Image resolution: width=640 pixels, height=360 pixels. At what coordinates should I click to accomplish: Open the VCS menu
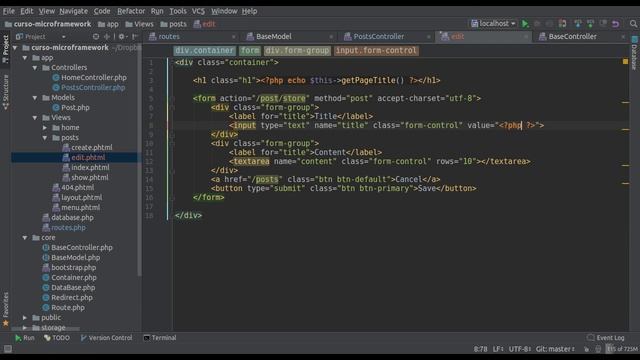coord(198,11)
